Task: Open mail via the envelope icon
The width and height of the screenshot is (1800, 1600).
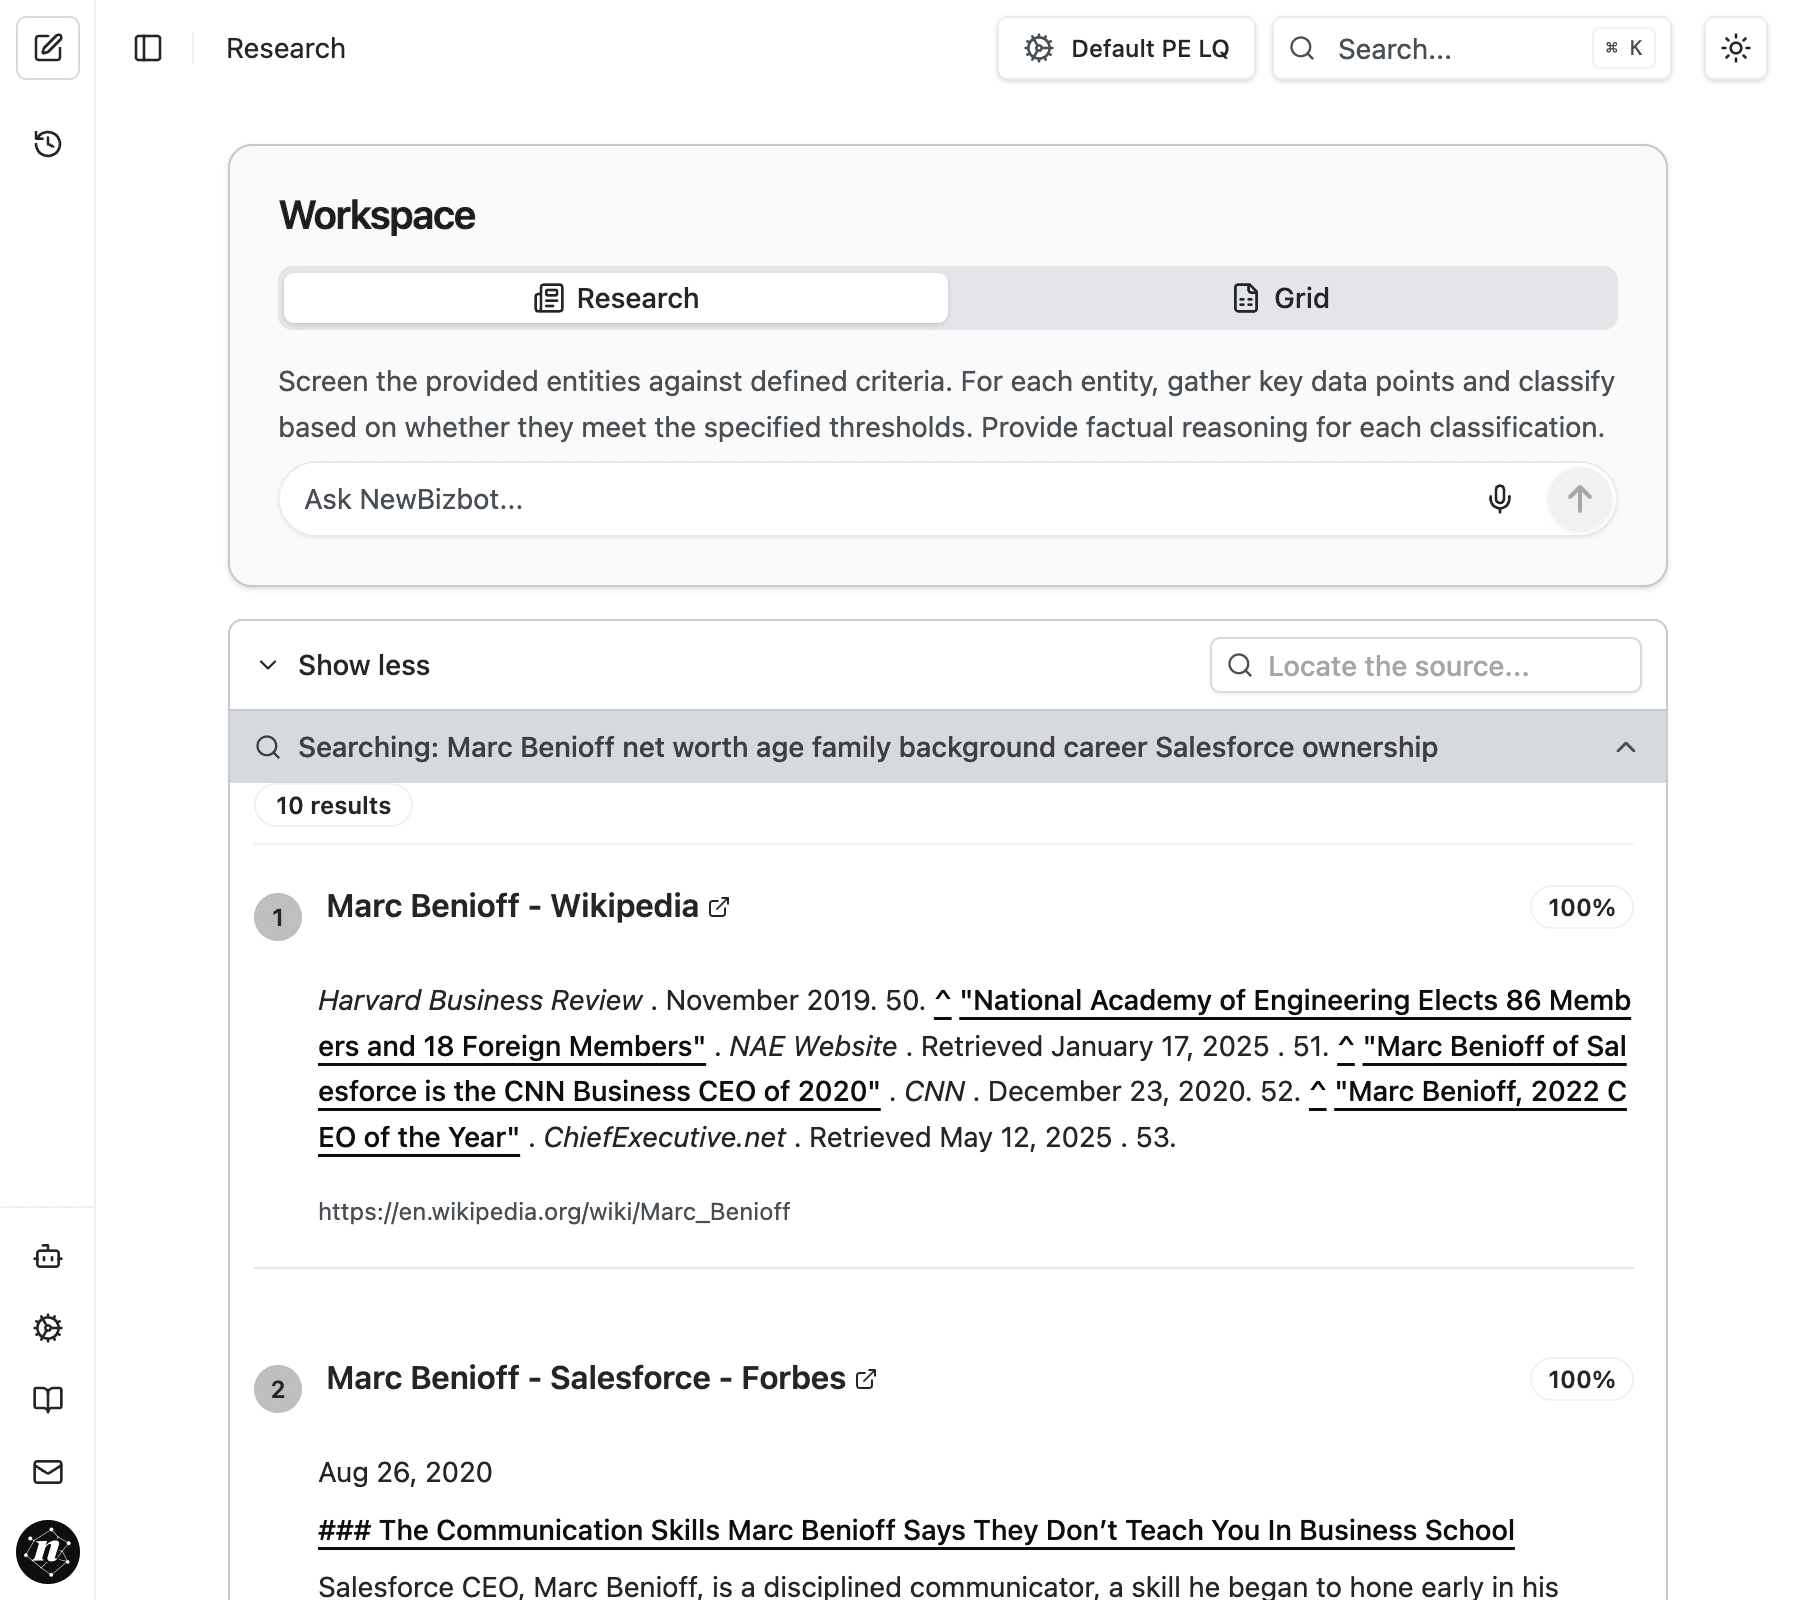Action: tap(47, 1472)
